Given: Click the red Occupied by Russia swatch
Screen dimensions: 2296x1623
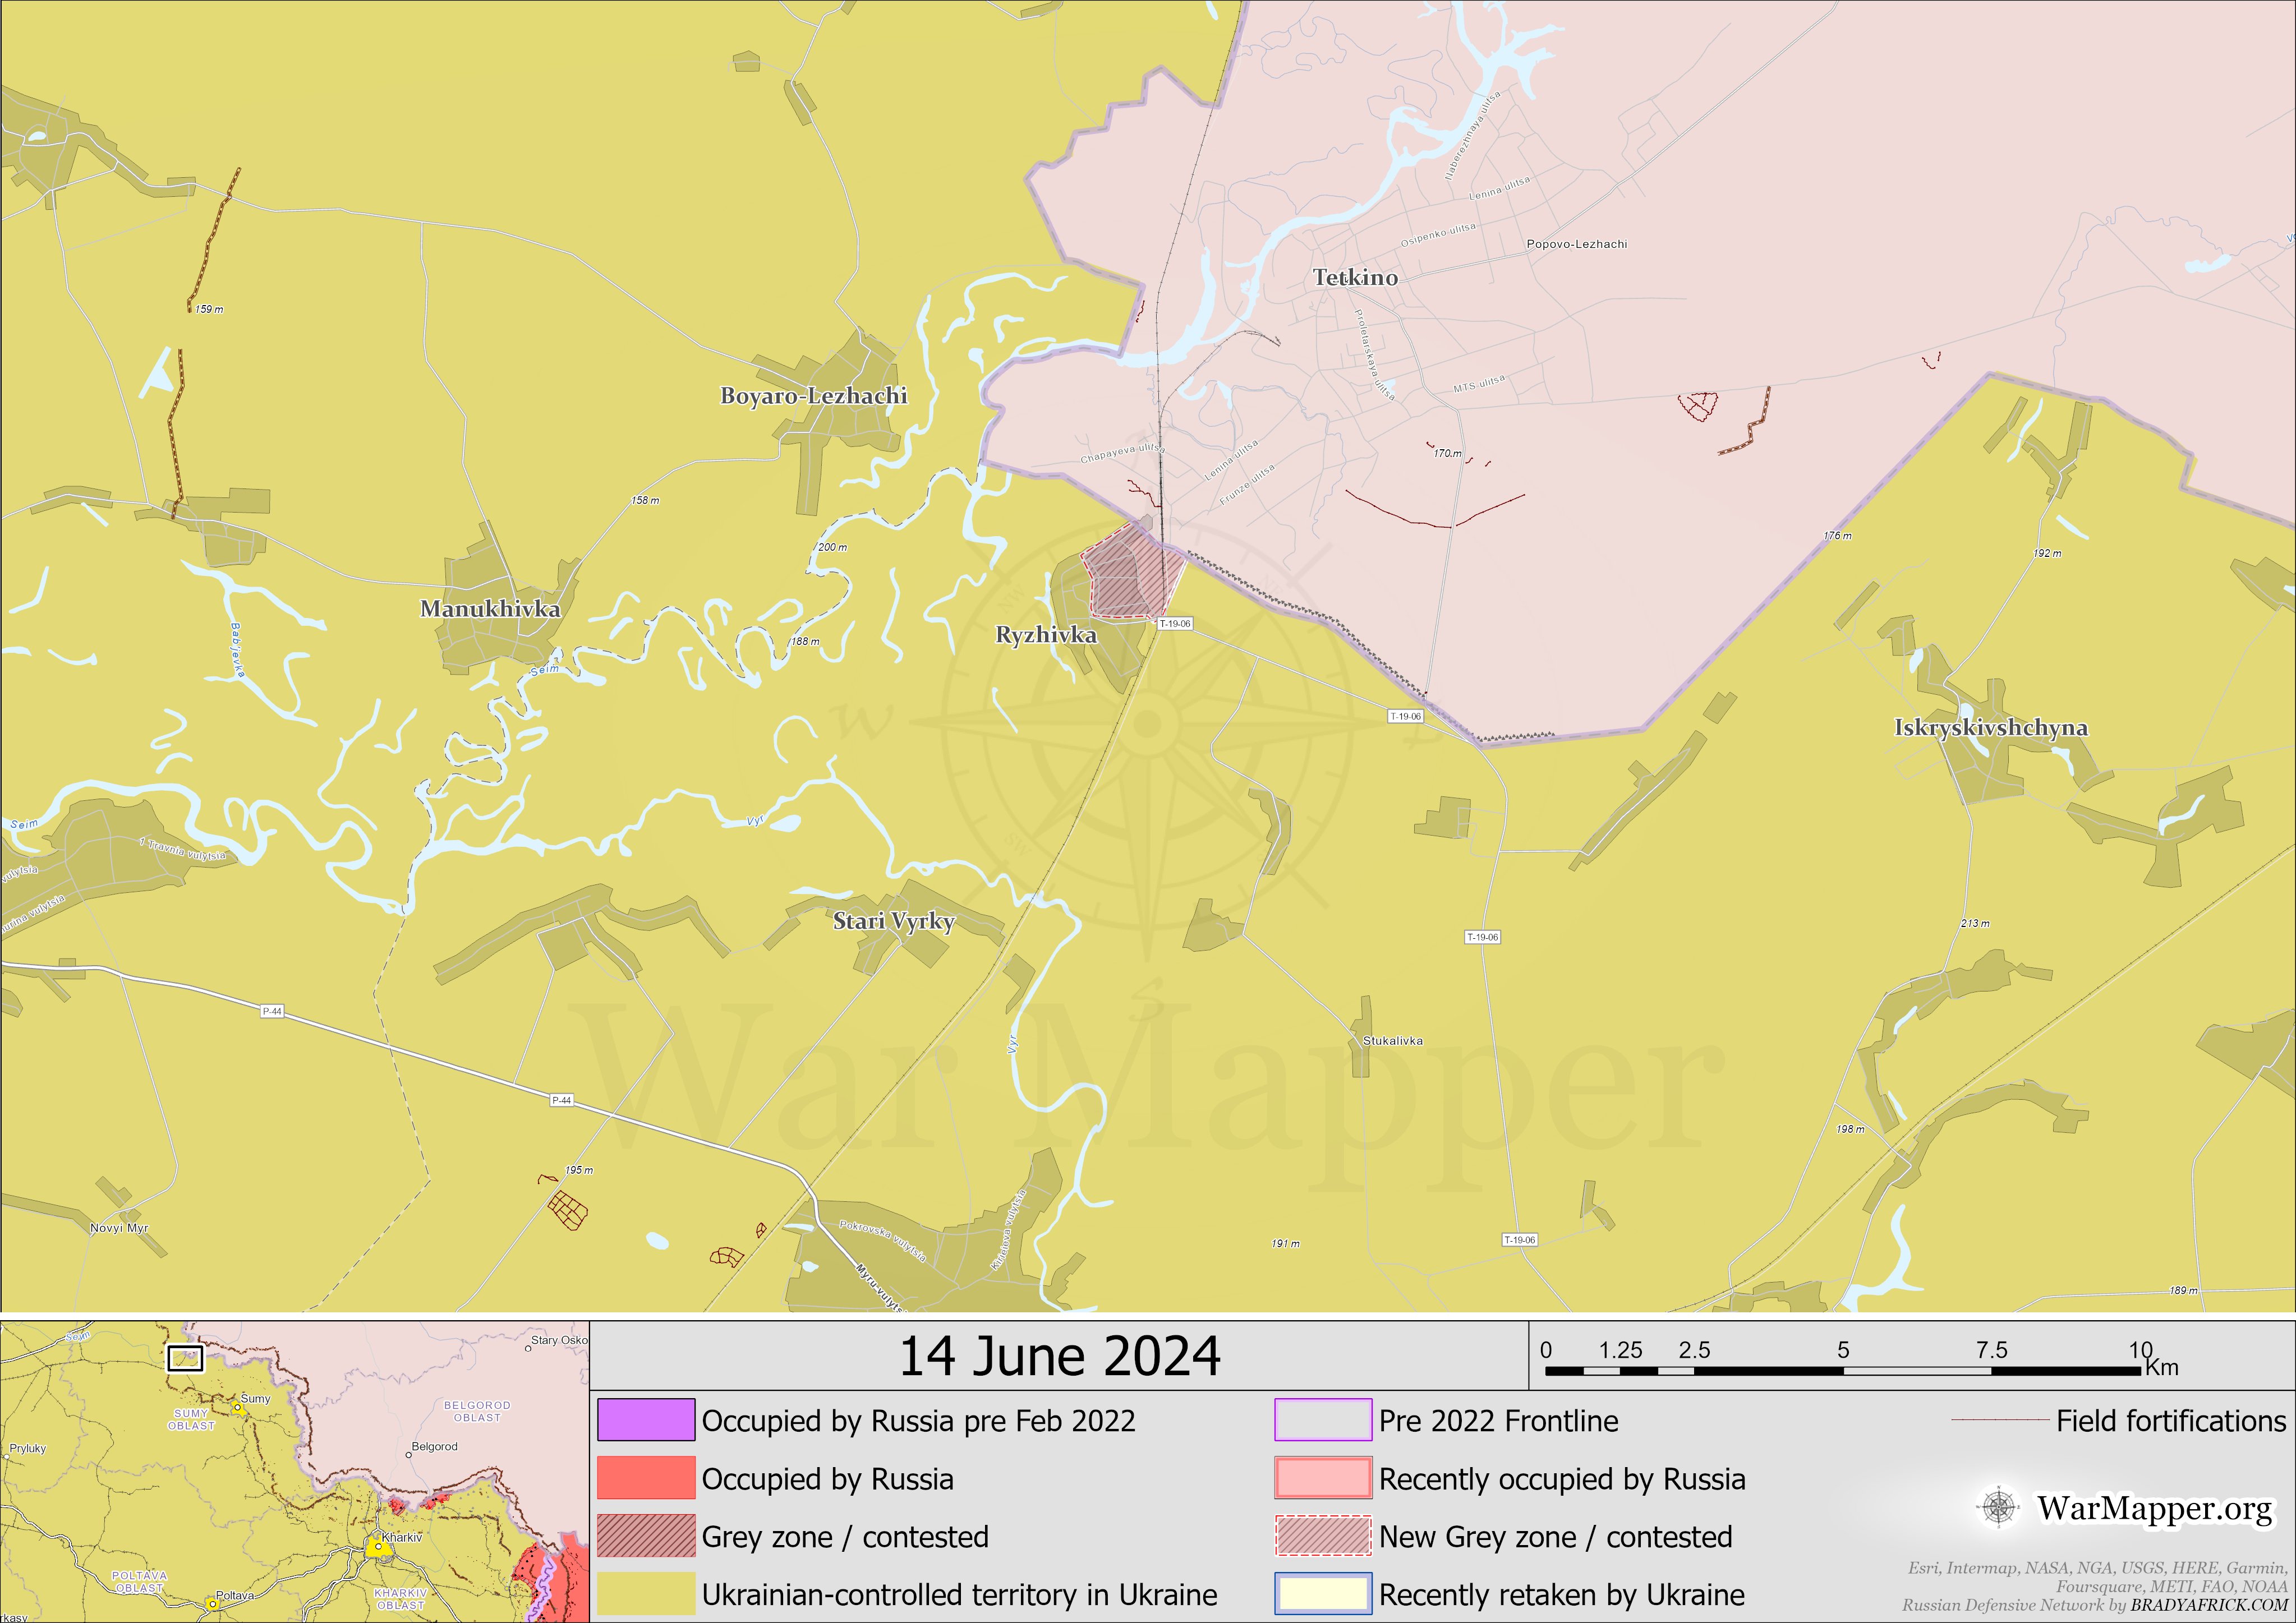Looking at the screenshot, I should click(646, 1478).
